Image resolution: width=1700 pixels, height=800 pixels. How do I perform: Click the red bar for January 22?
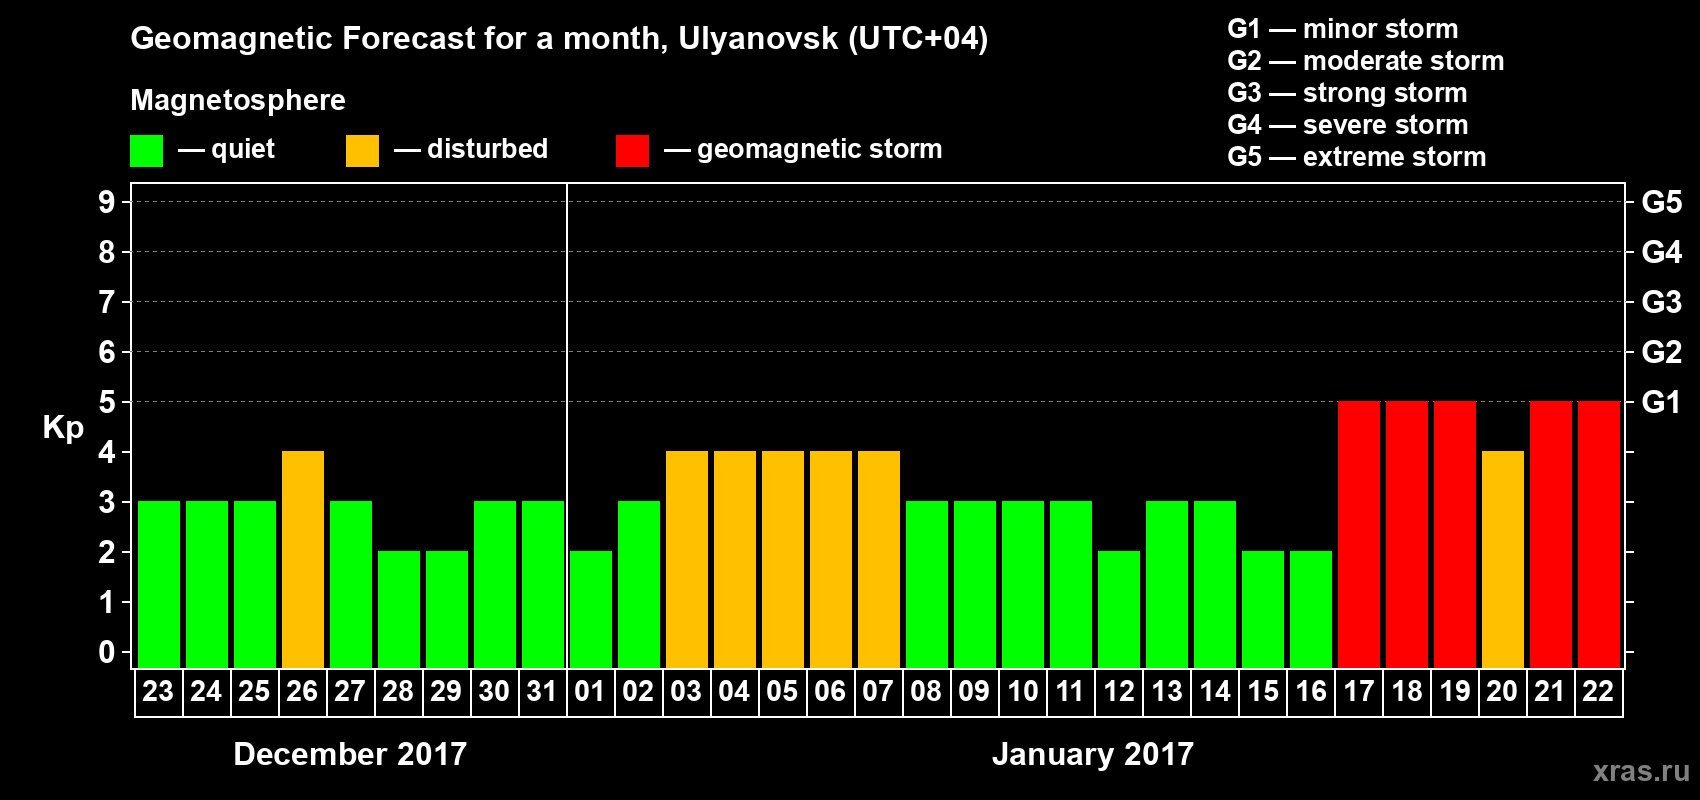point(1599,534)
